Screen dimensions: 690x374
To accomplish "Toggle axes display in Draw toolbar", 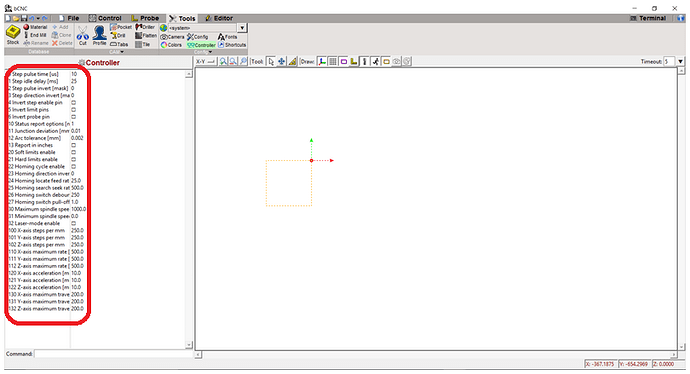I will point(322,62).
